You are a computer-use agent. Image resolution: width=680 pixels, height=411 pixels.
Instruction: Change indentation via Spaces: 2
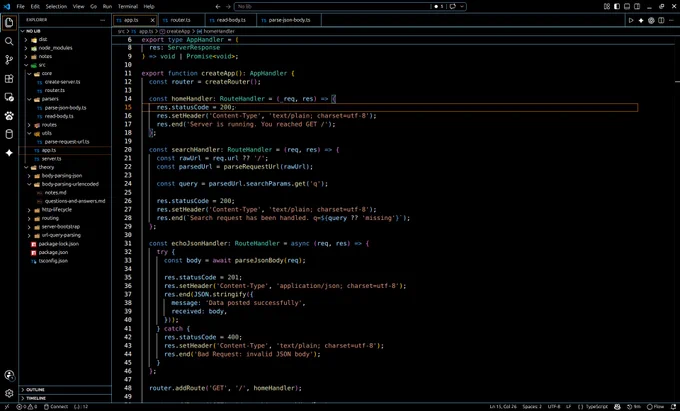pyautogui.click(x=532, y=407)
